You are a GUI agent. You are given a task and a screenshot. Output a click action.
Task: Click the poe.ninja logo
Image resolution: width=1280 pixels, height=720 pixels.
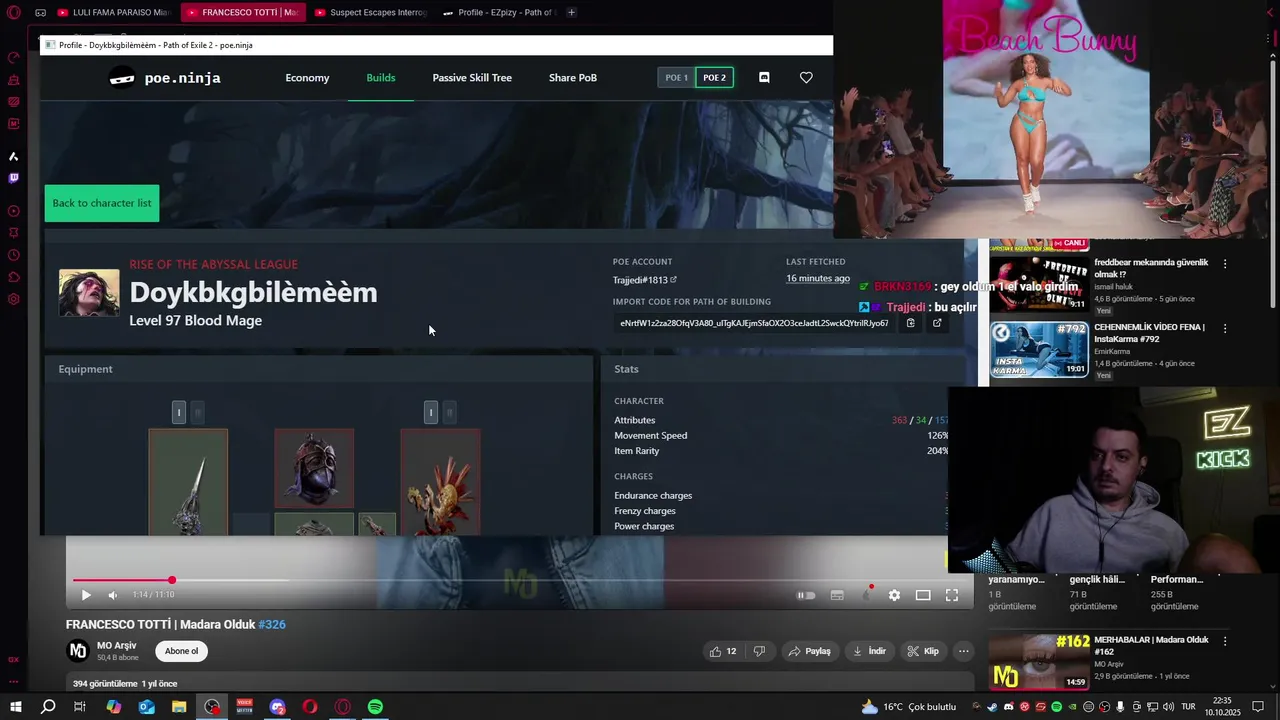click(165, 78)
